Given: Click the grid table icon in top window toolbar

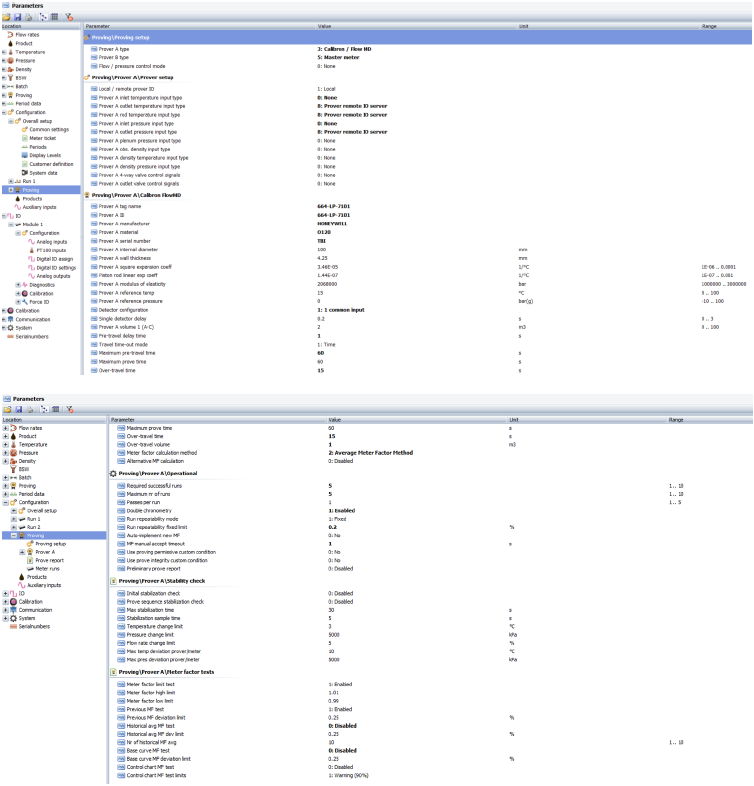Looking at the screenshot, I should [55, 17].
